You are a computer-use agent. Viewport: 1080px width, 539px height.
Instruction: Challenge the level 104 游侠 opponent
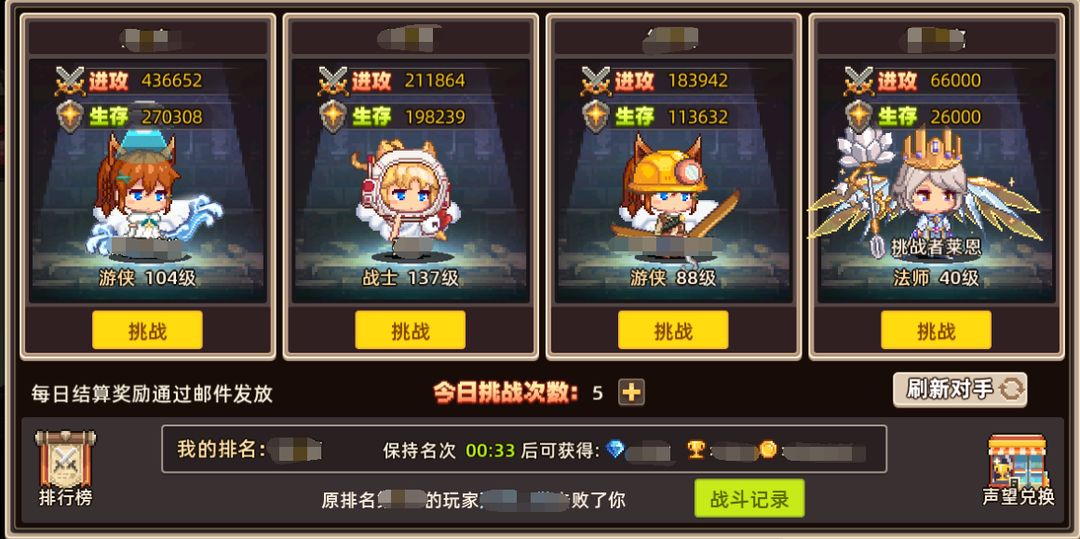coord(147,330)
